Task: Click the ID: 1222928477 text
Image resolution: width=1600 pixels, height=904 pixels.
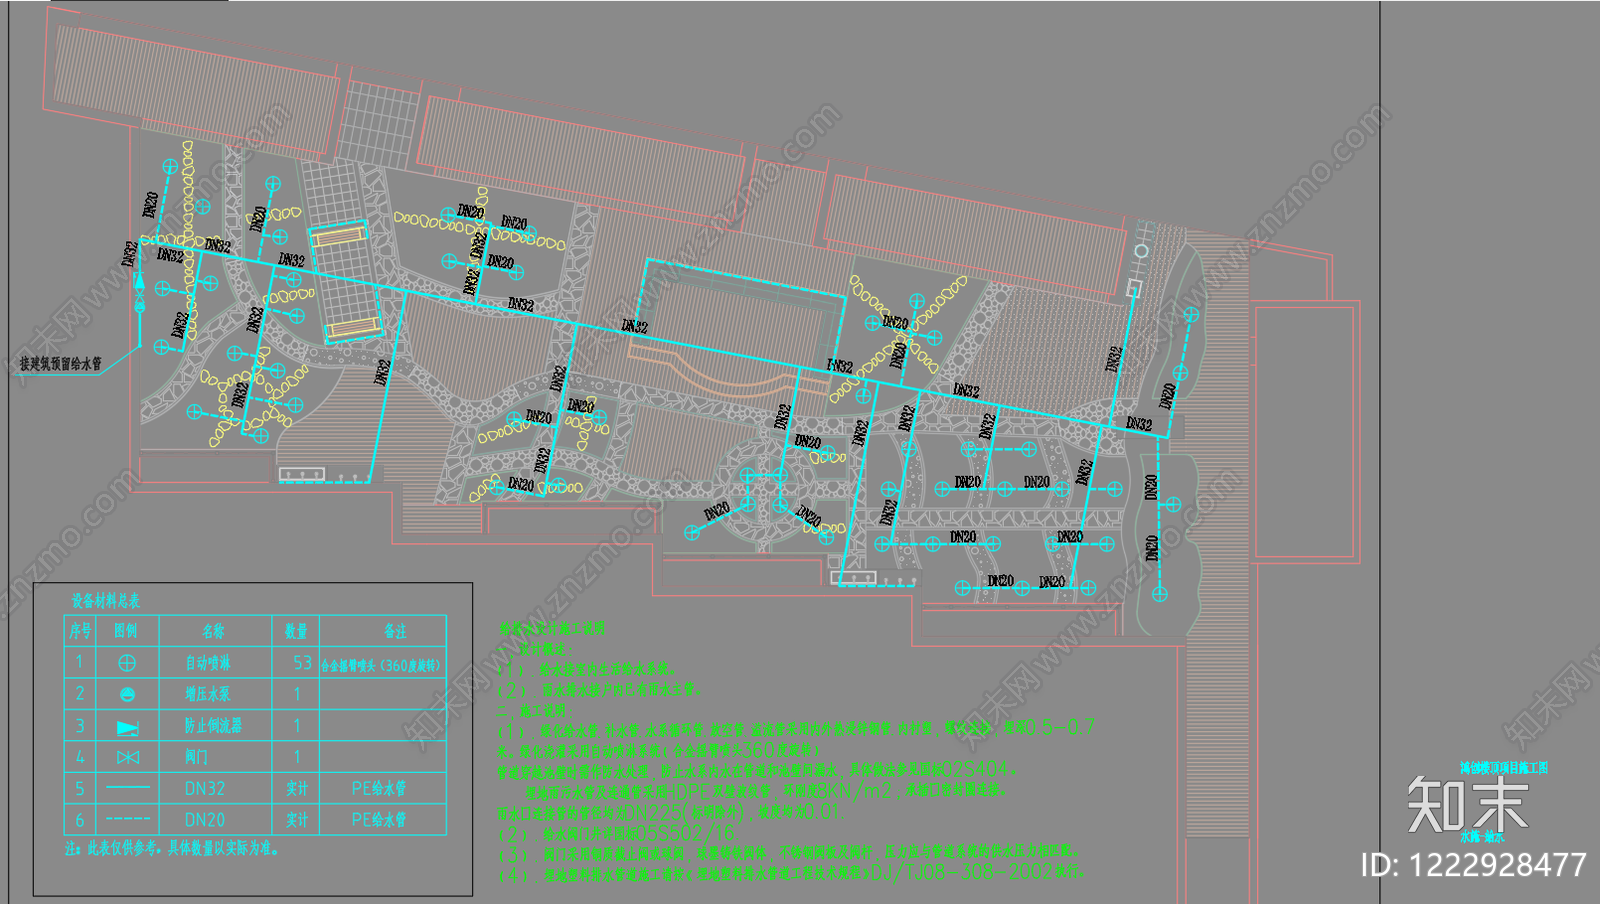Action: [1474, 865]
